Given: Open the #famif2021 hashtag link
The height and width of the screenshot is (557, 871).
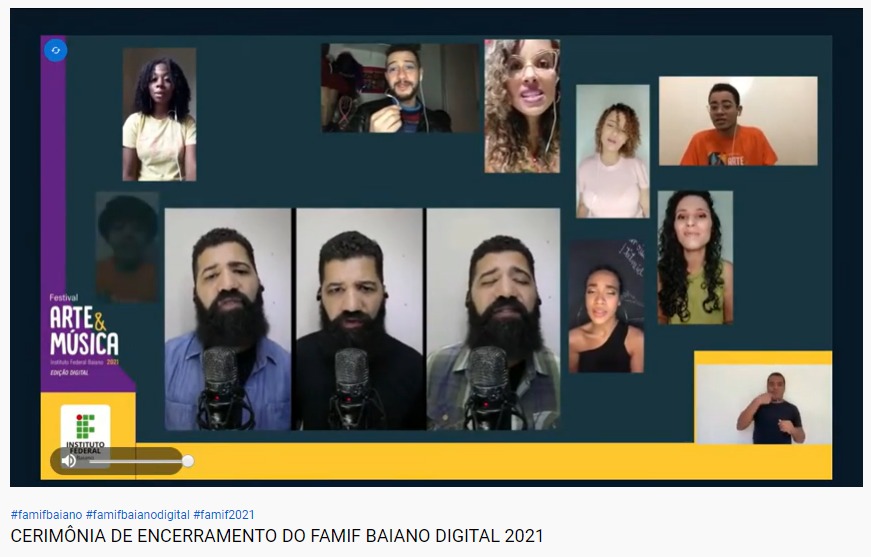Looking at the screenshot, I should (224, 515).
